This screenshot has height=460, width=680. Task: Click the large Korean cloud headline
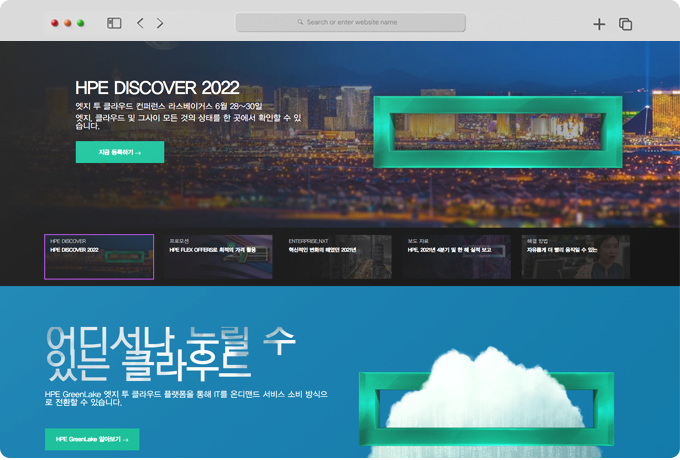[x=170, y=353]
